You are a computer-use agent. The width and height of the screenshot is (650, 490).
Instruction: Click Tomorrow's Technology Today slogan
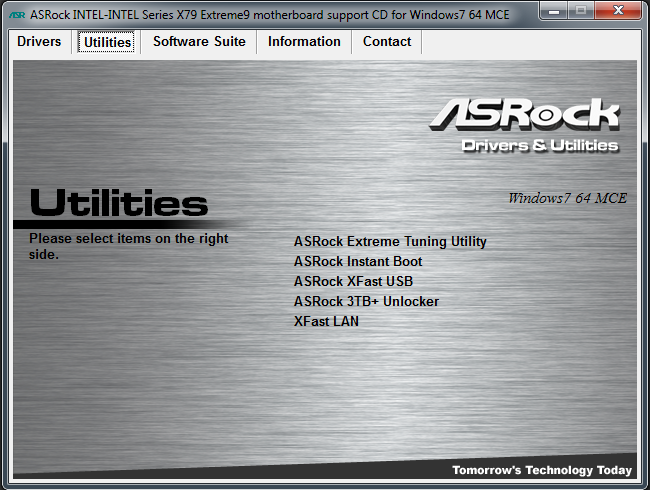(x=542, y=470)
